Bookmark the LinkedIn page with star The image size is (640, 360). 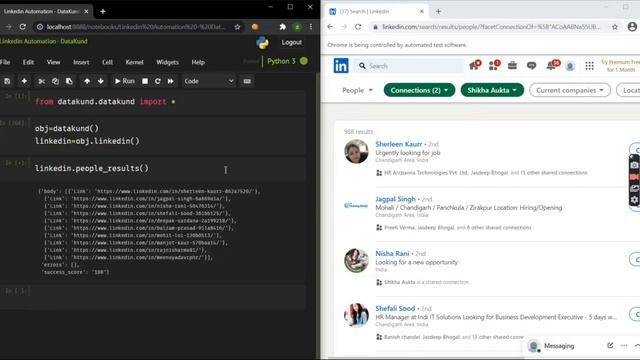click(x=615, y=27)
